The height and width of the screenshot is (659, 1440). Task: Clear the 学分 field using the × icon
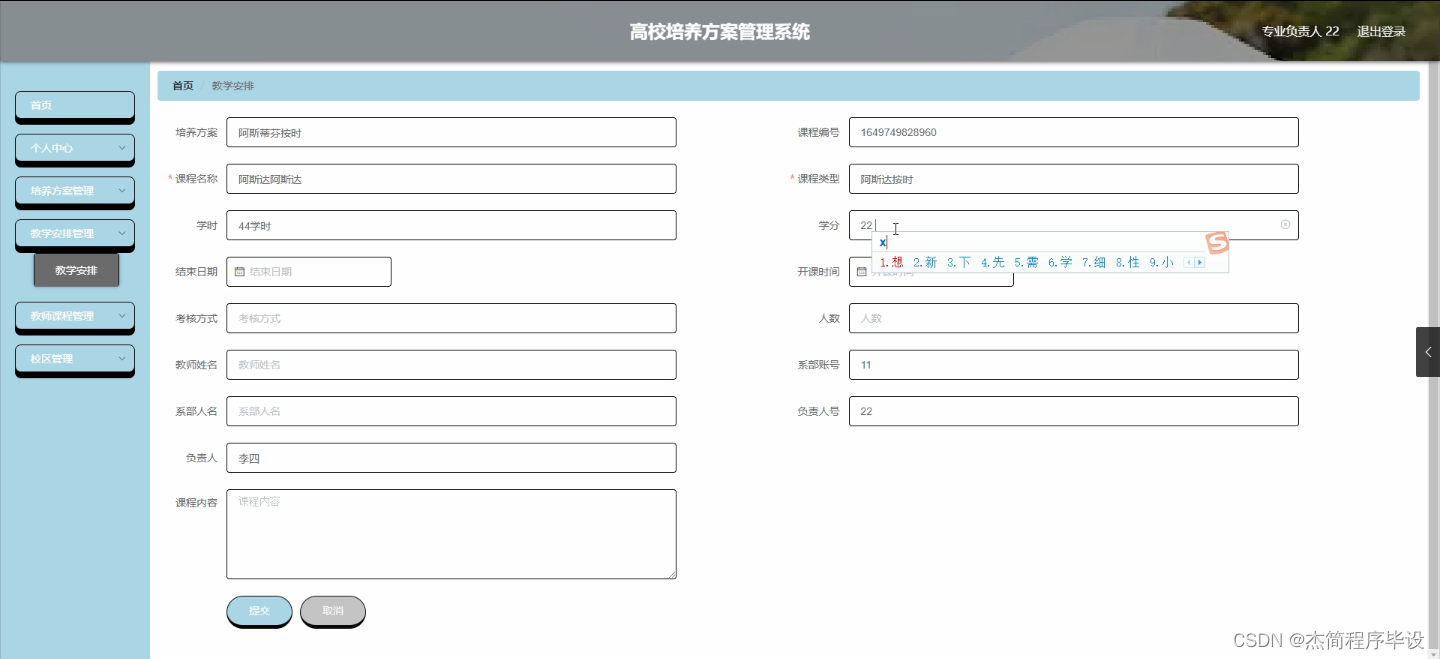1285,225
